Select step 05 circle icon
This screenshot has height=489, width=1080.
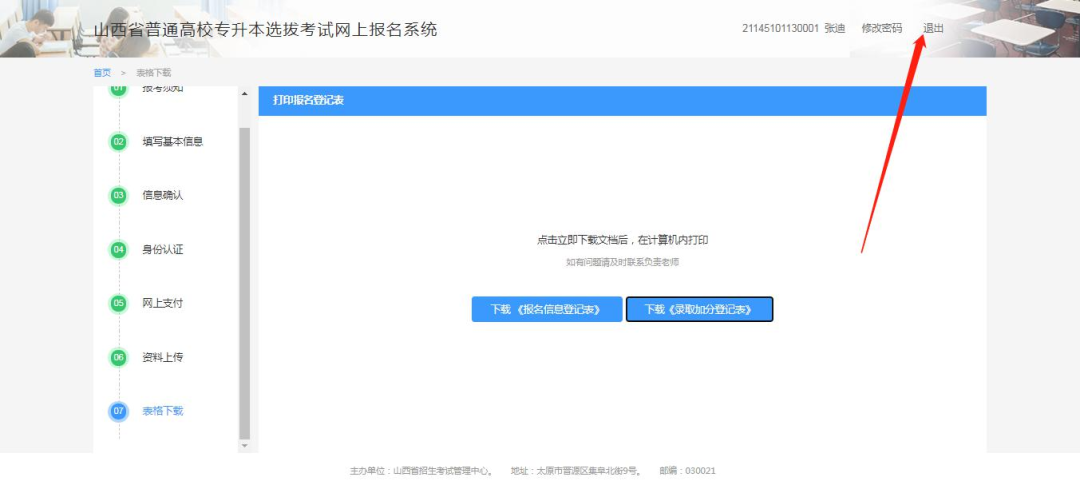[118, 303]
